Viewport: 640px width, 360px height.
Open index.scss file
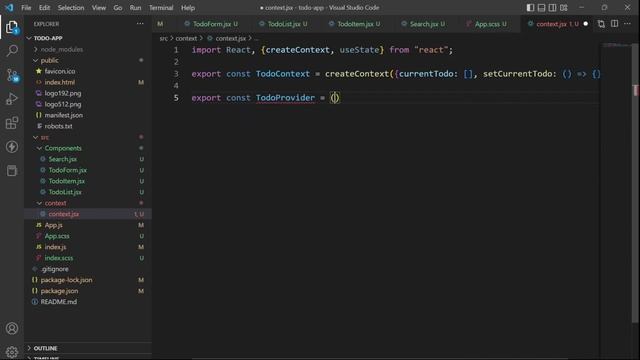point(59,258)
